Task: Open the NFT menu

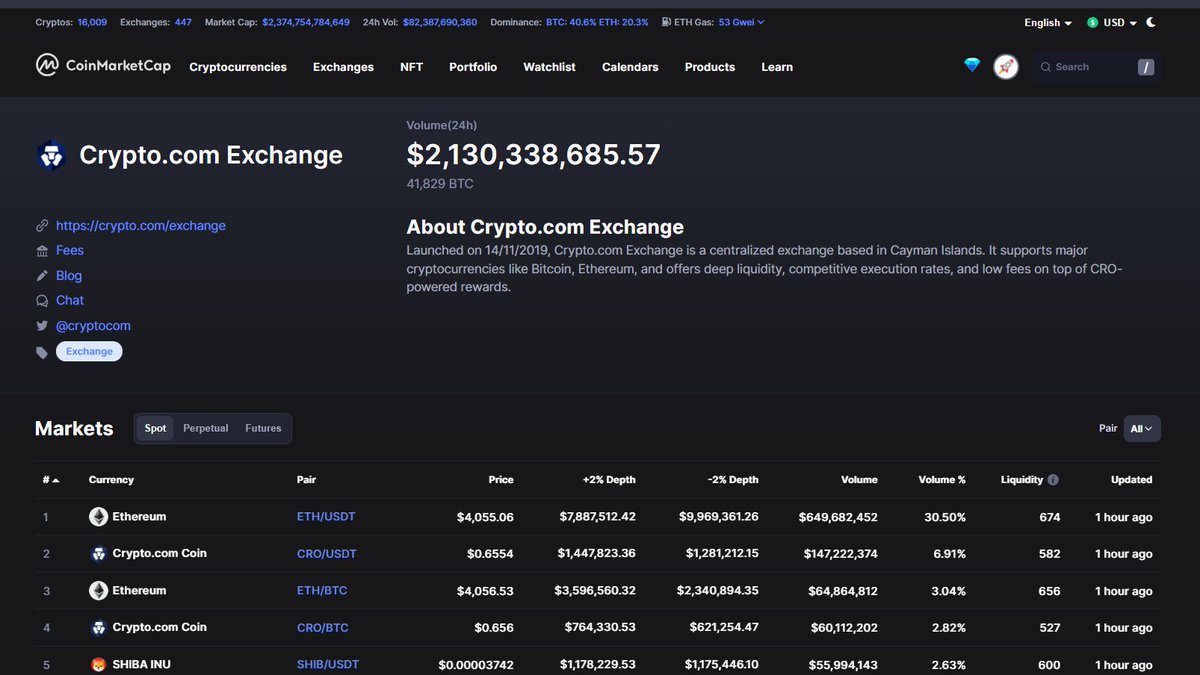Action: tap(411, 67)
